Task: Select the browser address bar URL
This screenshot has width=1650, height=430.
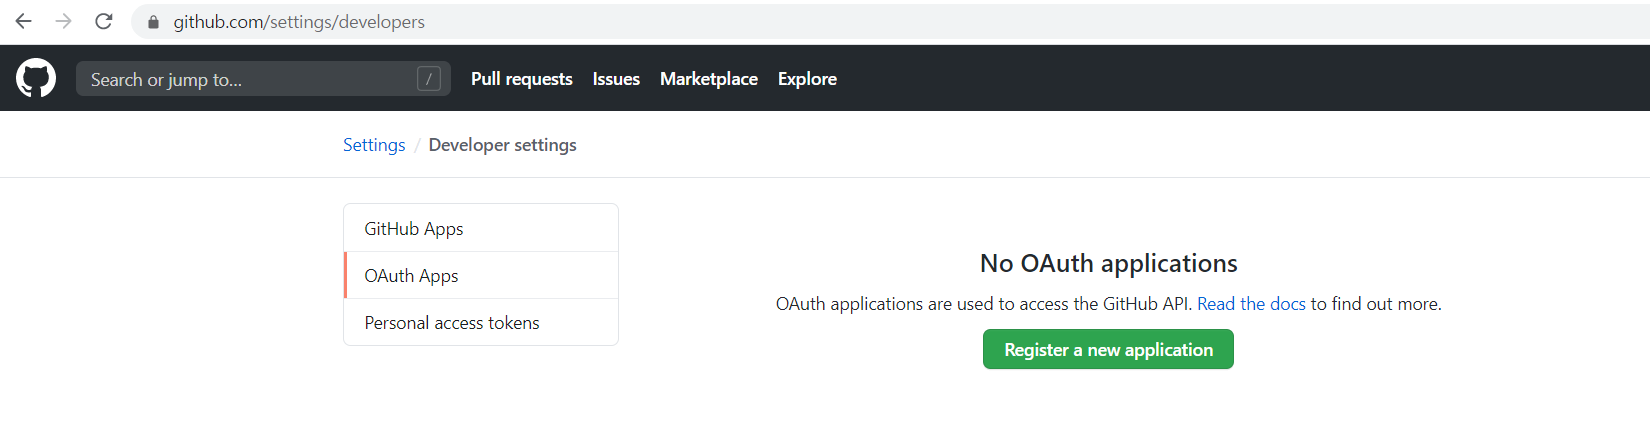Action: (299, 22)
